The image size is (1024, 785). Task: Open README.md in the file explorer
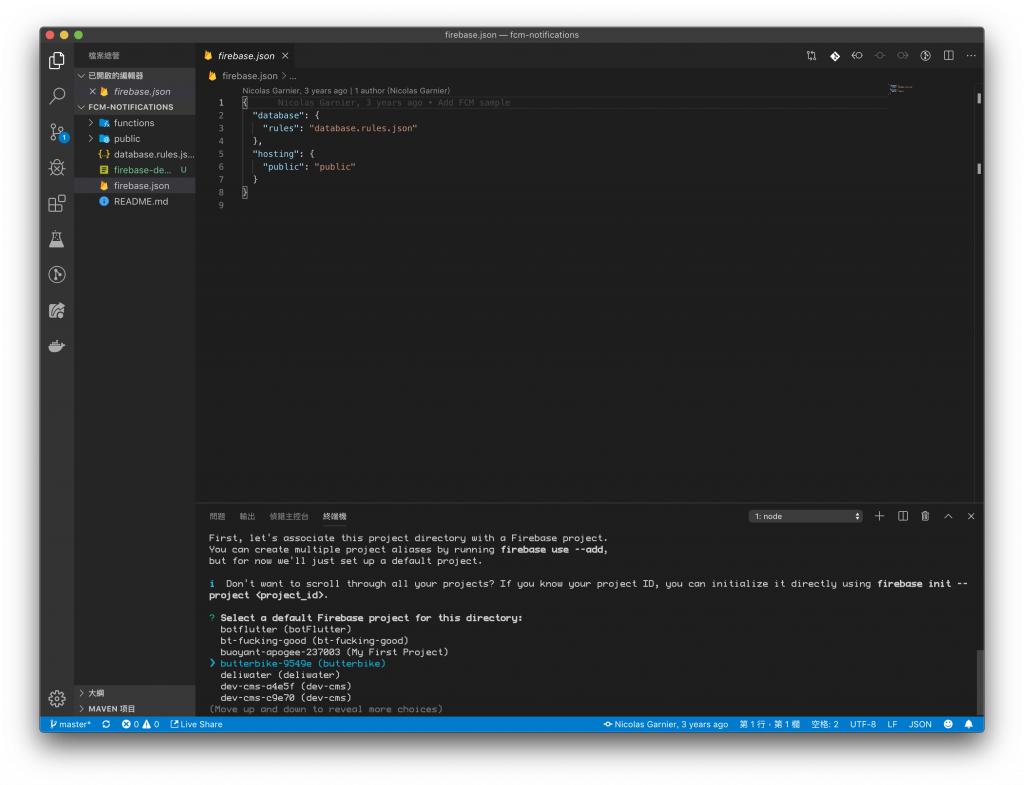point(140,202)
